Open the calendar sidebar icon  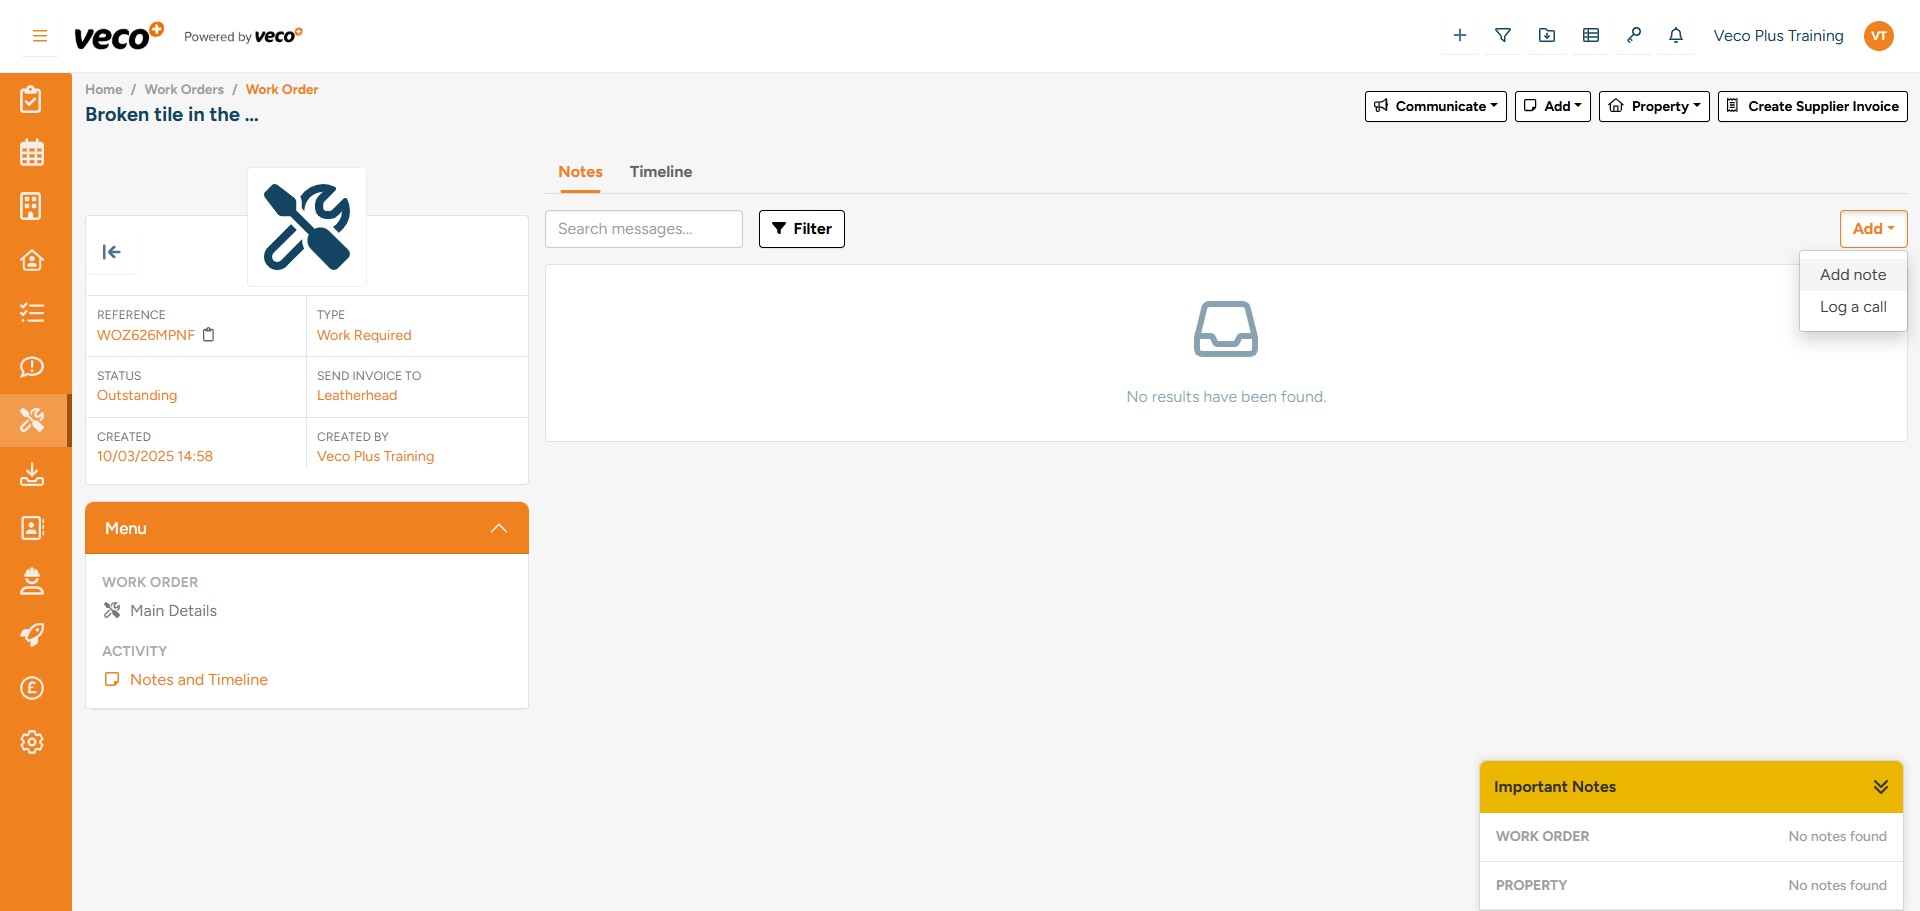tap(32, 153)
